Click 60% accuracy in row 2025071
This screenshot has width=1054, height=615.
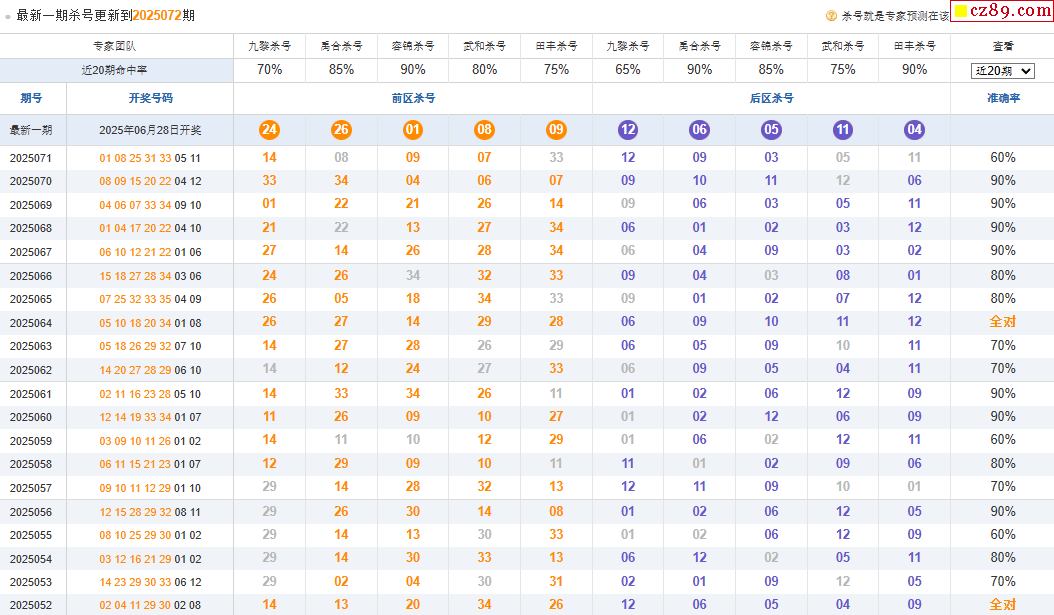[1002, 157]
